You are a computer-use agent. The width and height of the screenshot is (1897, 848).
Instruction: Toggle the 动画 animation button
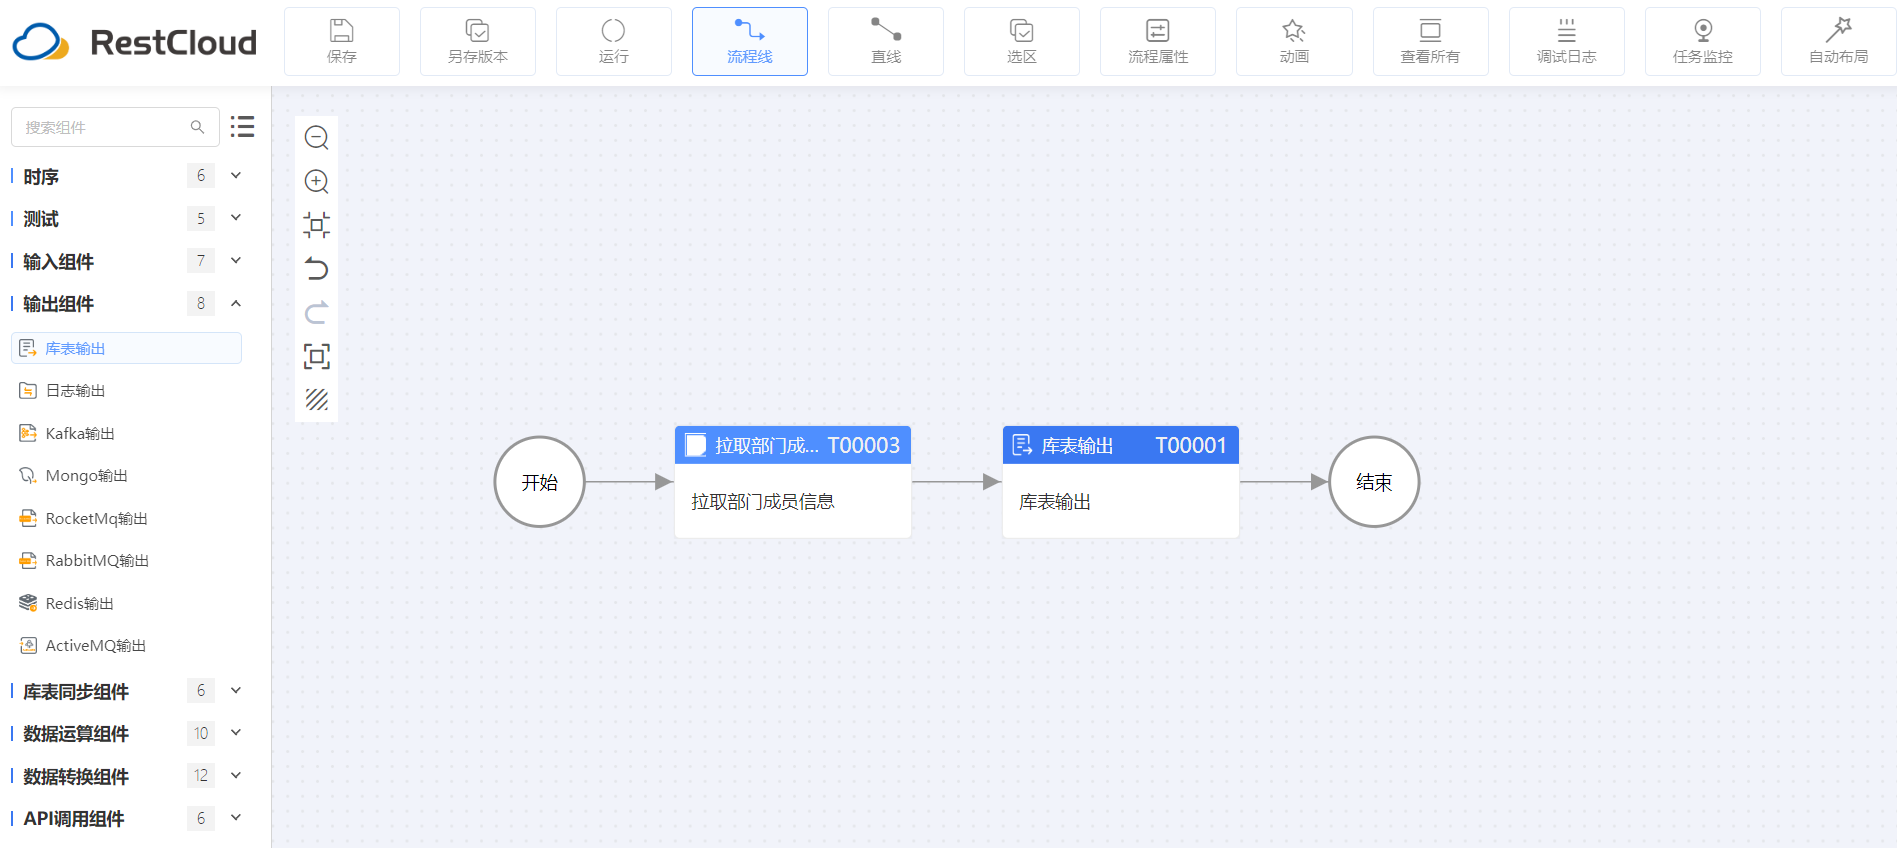(1294, 41)
